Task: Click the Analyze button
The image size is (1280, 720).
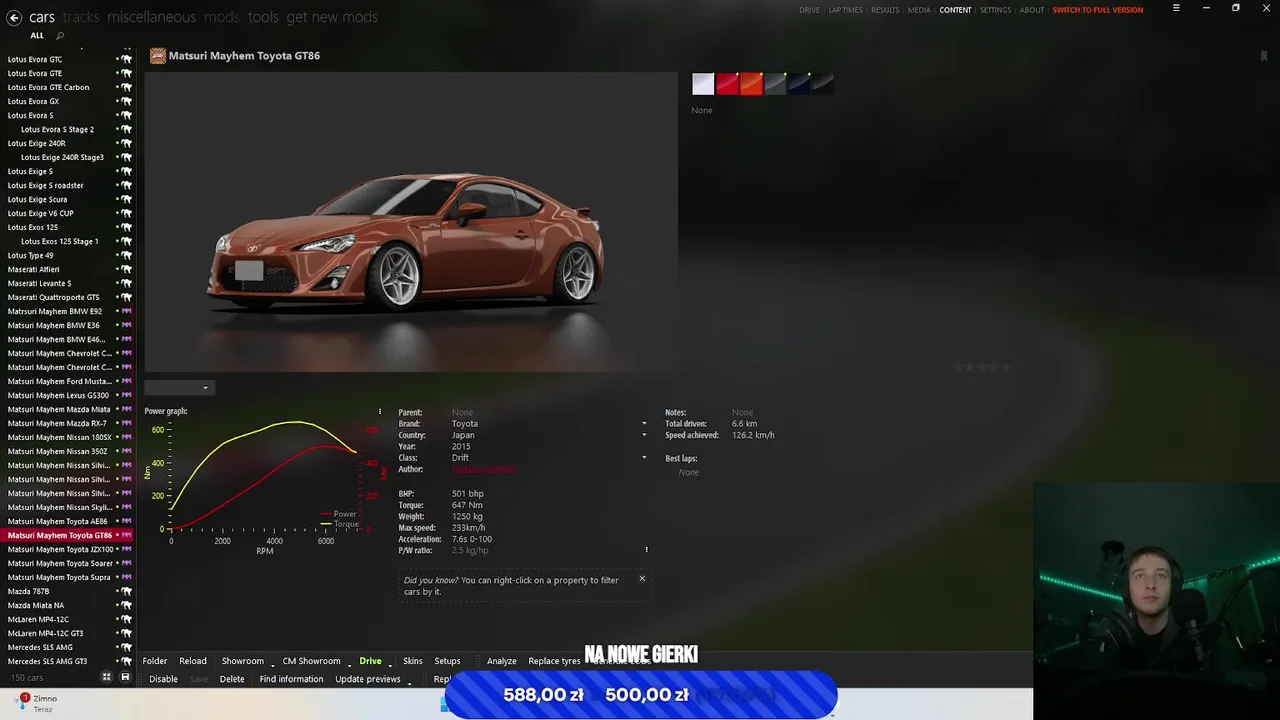Action: pyautogui.click(x=501, y=661)
